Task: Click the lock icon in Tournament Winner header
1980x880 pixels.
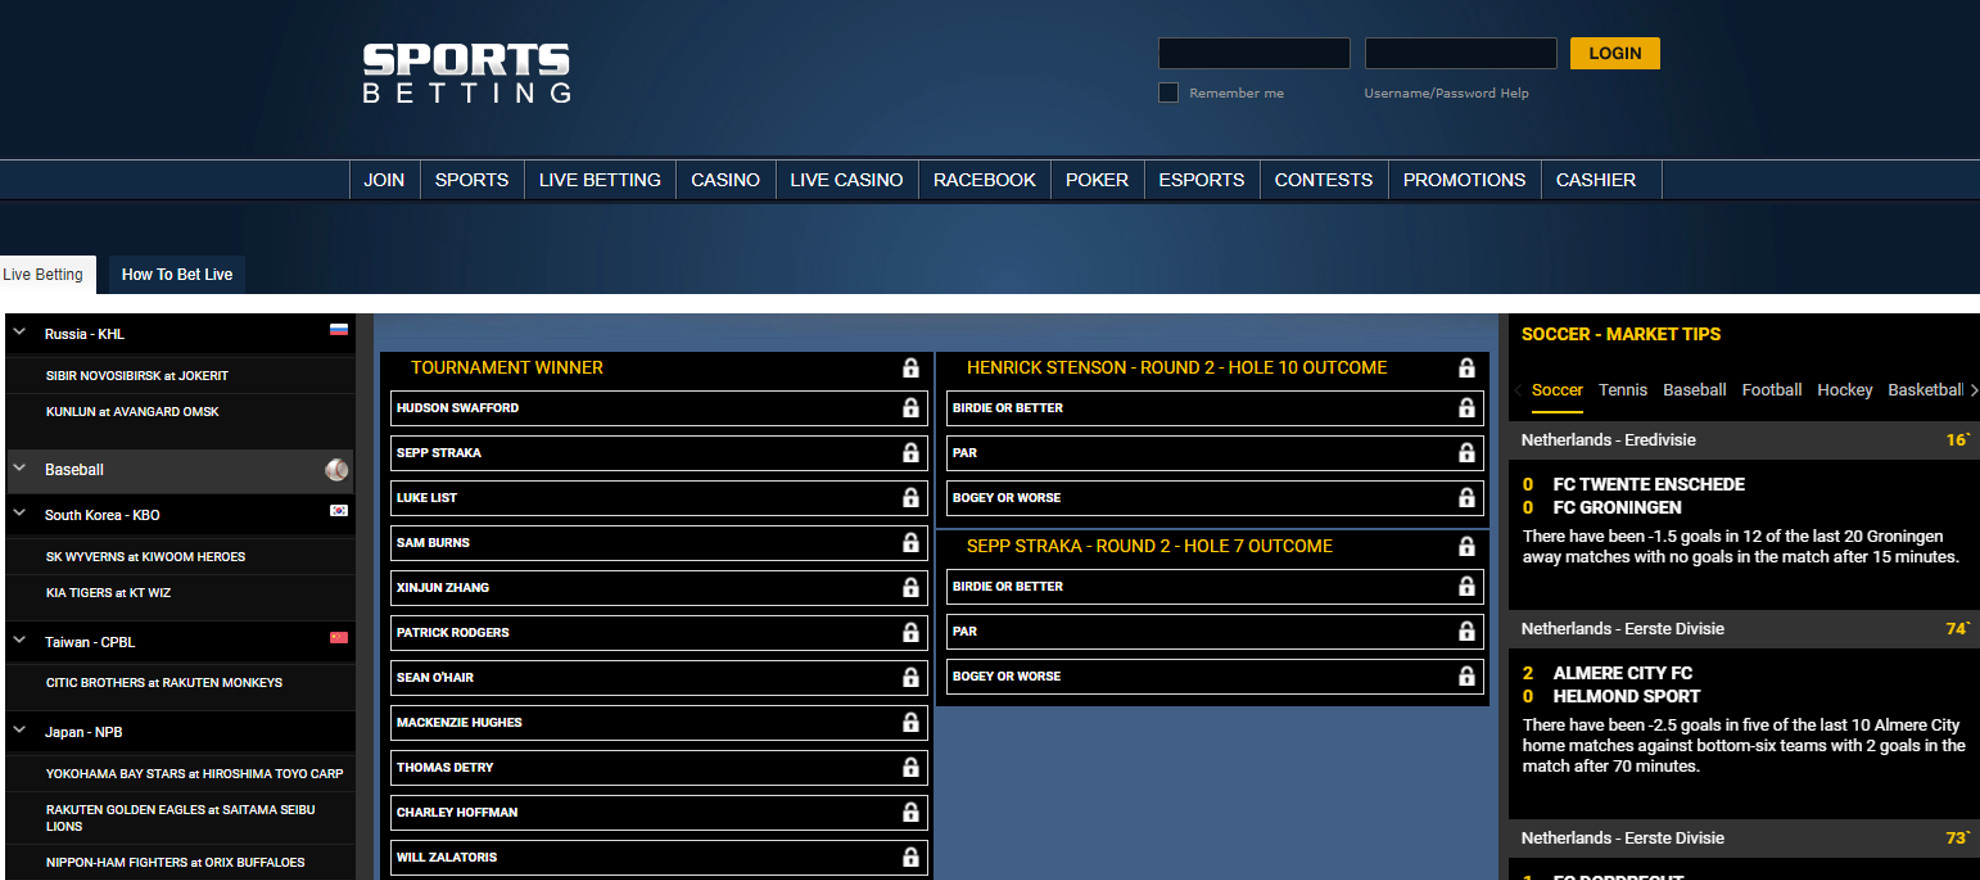Action: click(x=910, y=368)
